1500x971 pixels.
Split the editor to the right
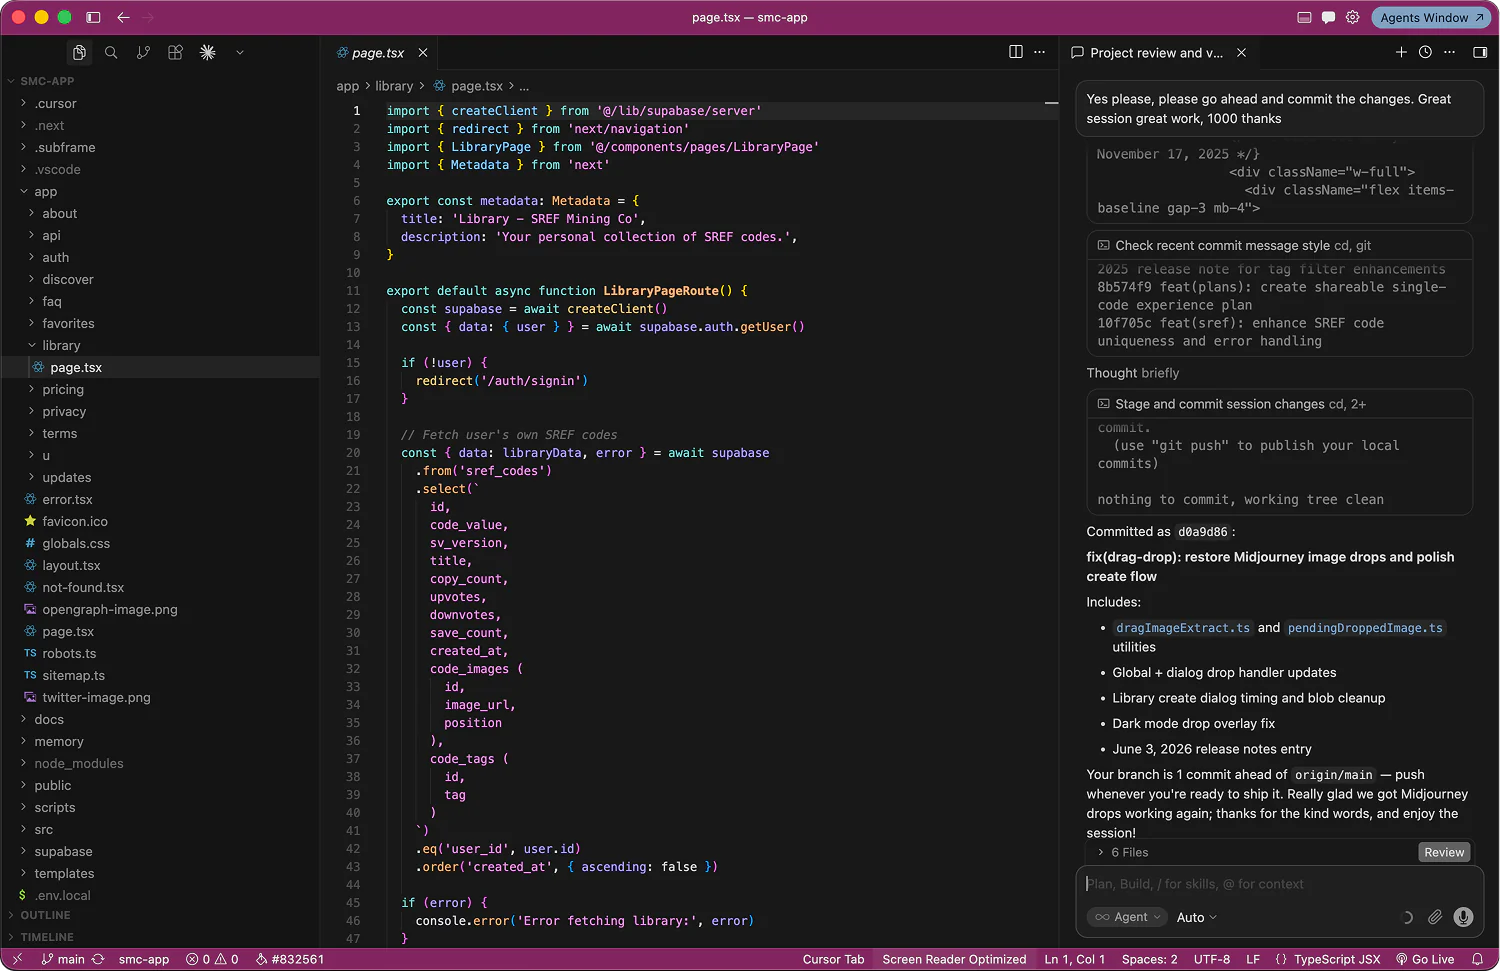tap(1016, 52)
